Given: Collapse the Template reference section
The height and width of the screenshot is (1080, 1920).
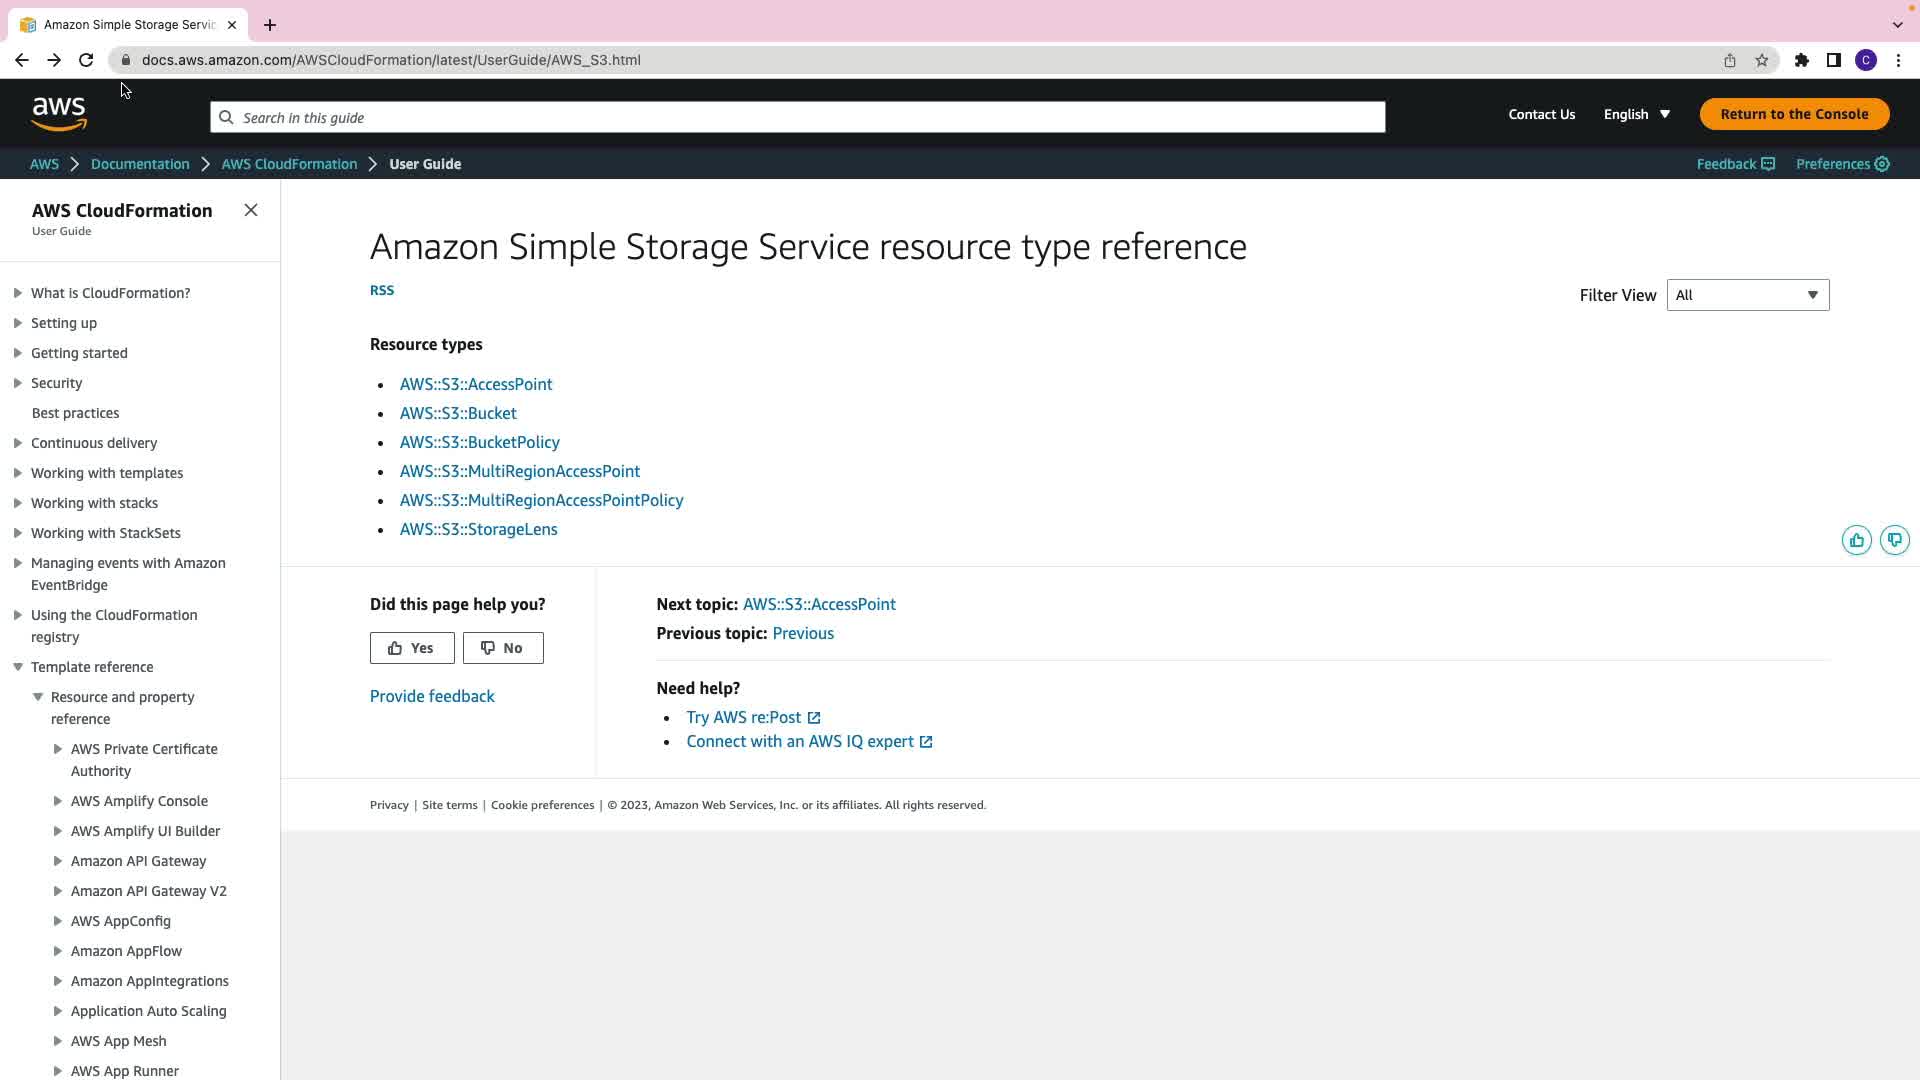Looking at the screenshot, I should (18, 667).
